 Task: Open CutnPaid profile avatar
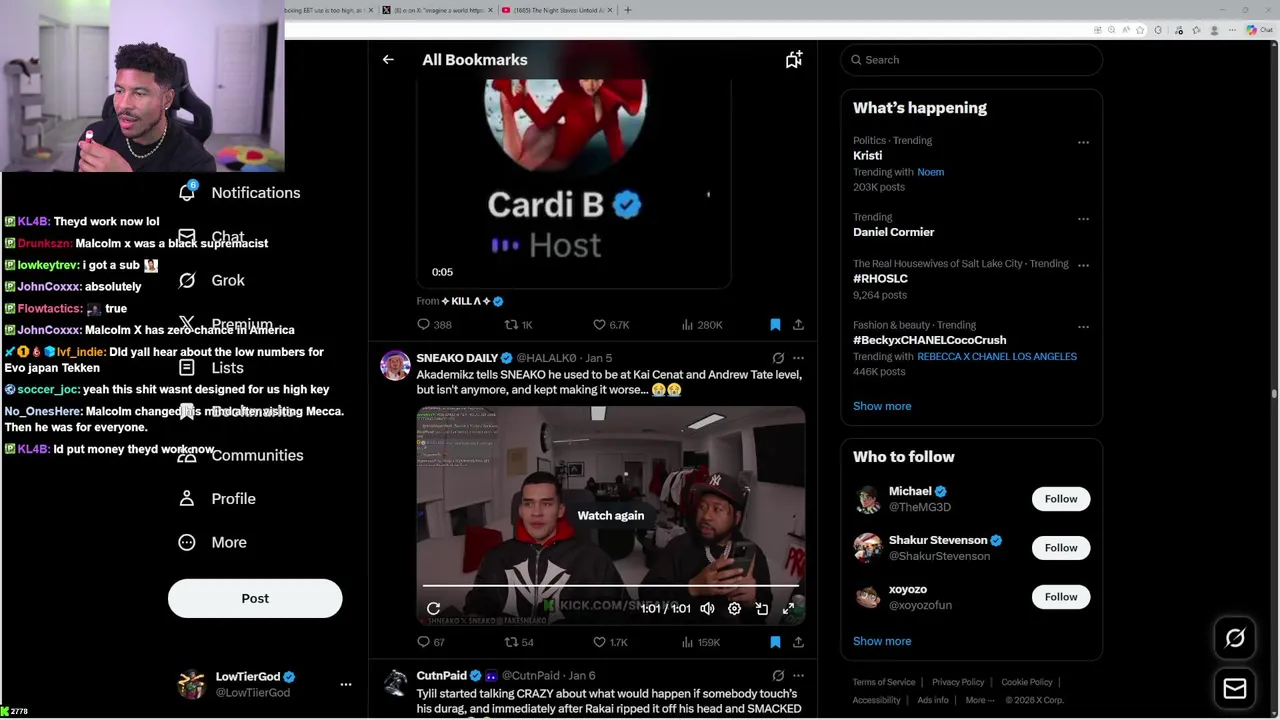[395, 683]
